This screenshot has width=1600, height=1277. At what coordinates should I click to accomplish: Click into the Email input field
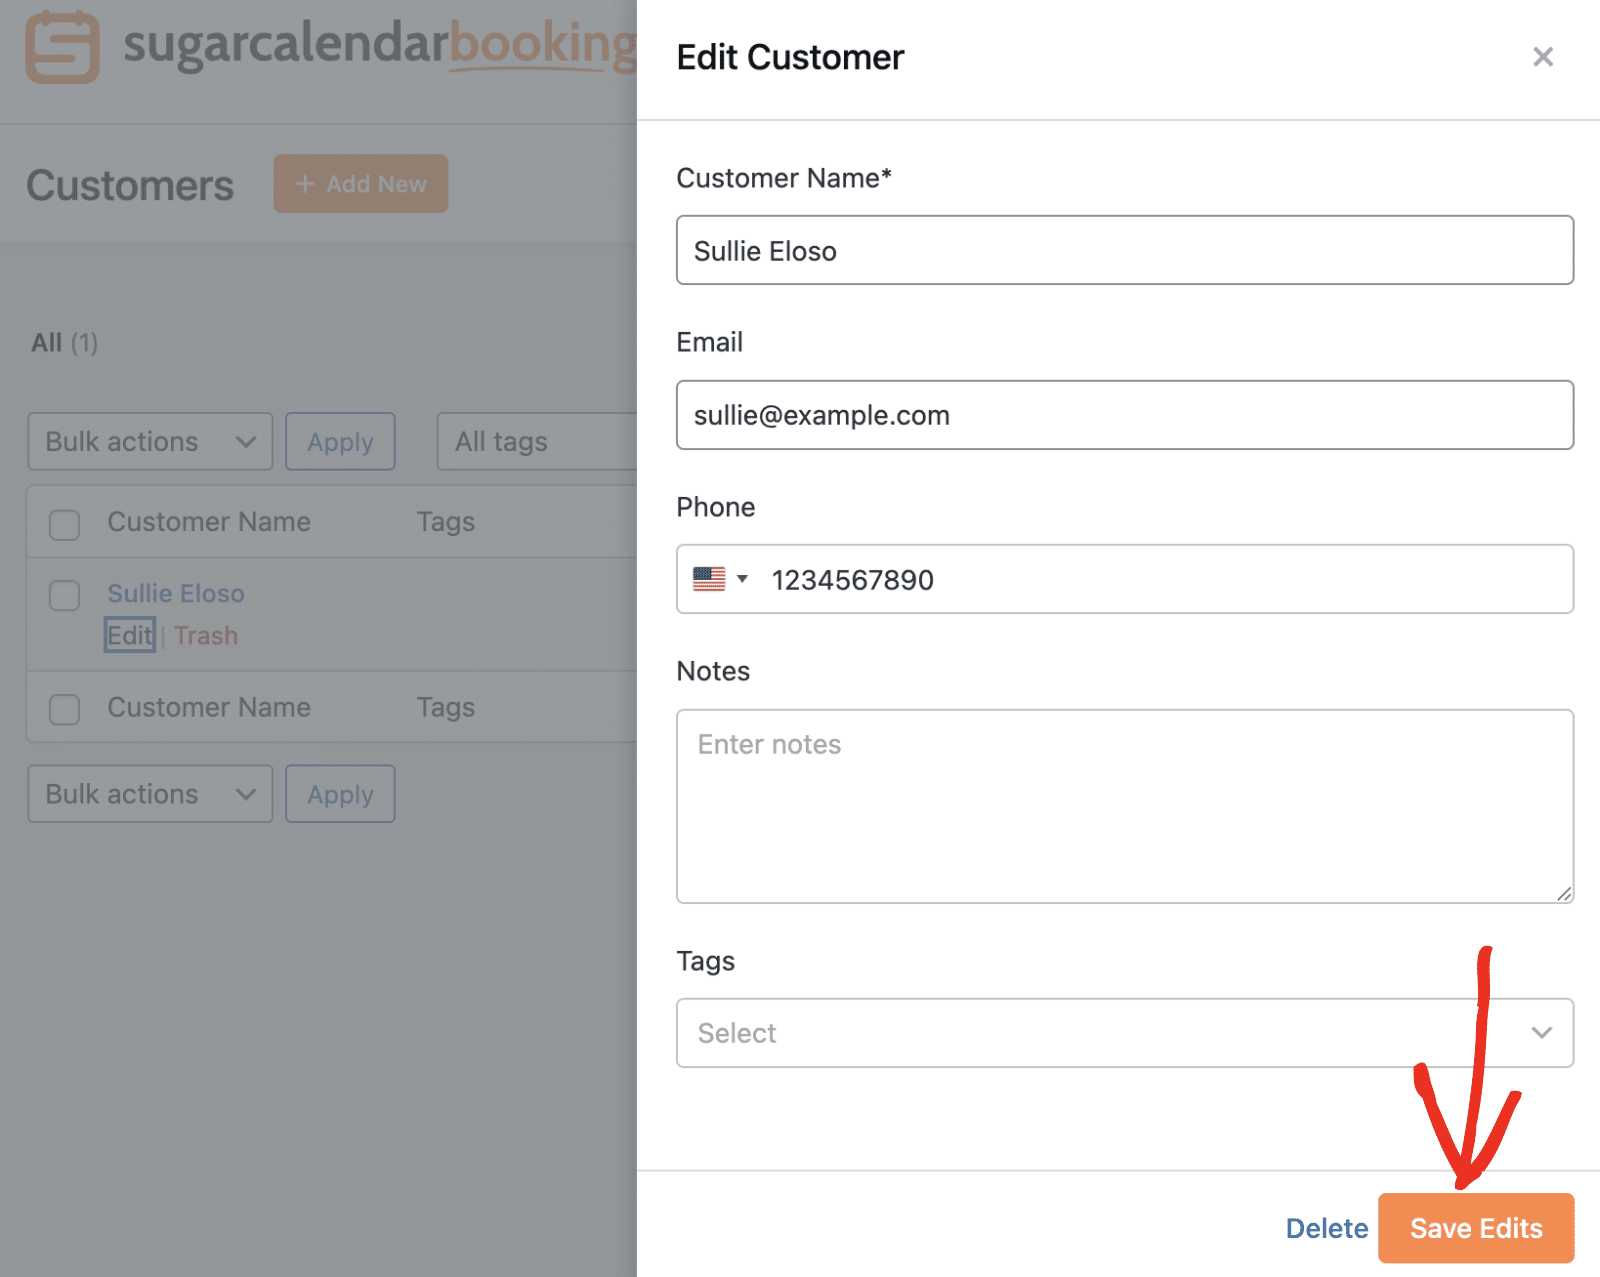point(1124,415)
